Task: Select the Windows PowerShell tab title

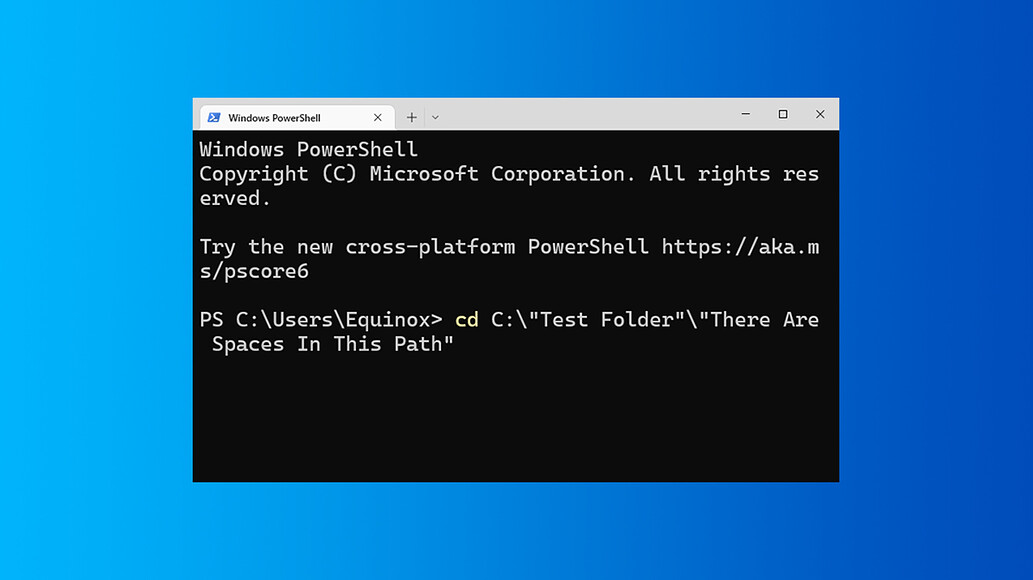Action: coord(274,118)
